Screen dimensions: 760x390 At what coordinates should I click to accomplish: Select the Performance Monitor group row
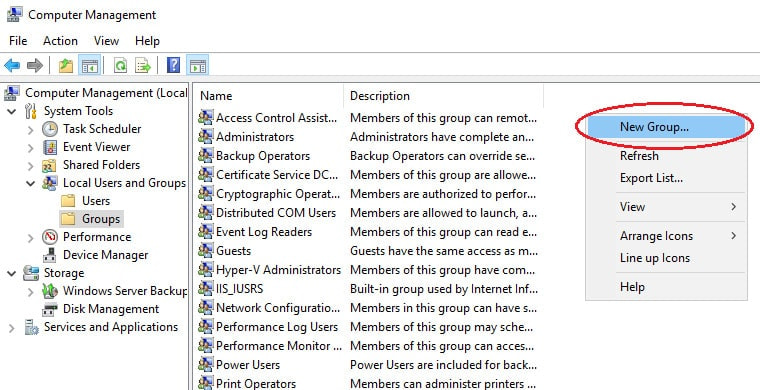pyautogui.click(x=368, y=345)
